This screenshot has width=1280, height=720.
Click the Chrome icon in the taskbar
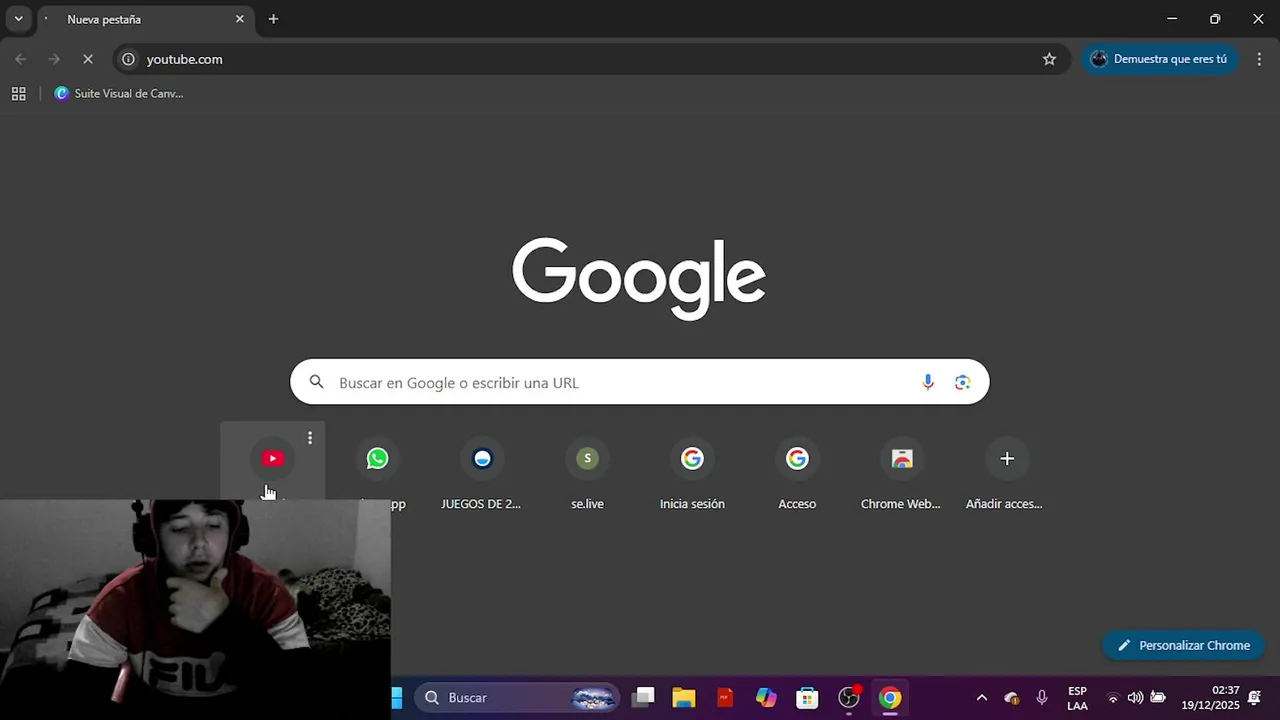click(x=890, y=697)
